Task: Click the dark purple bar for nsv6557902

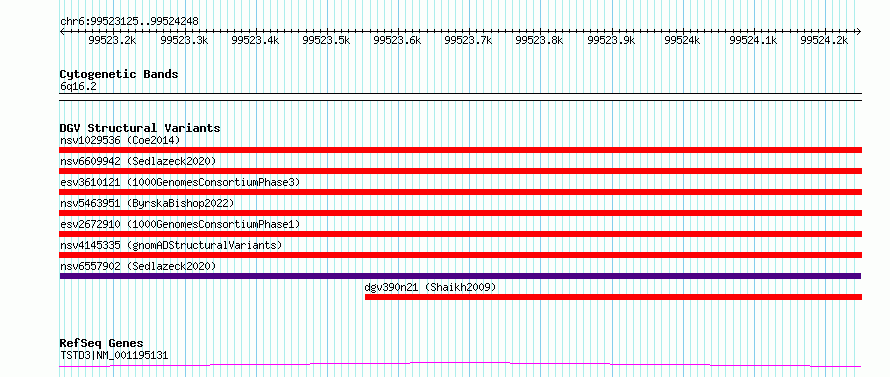Action: click(460, 276)
